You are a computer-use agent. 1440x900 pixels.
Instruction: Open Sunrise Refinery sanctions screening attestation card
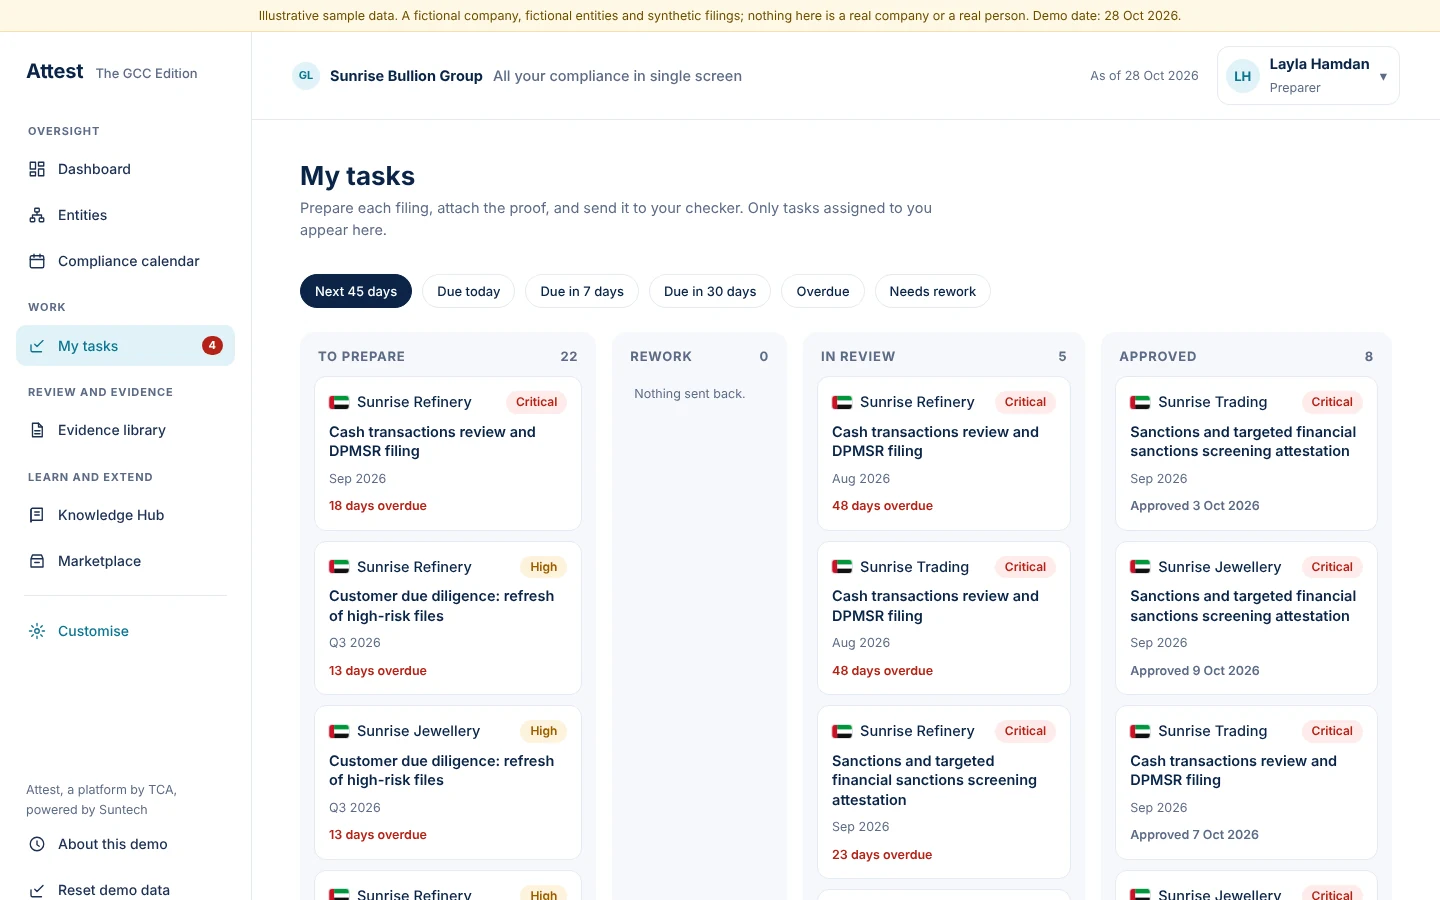click(944, 793)
